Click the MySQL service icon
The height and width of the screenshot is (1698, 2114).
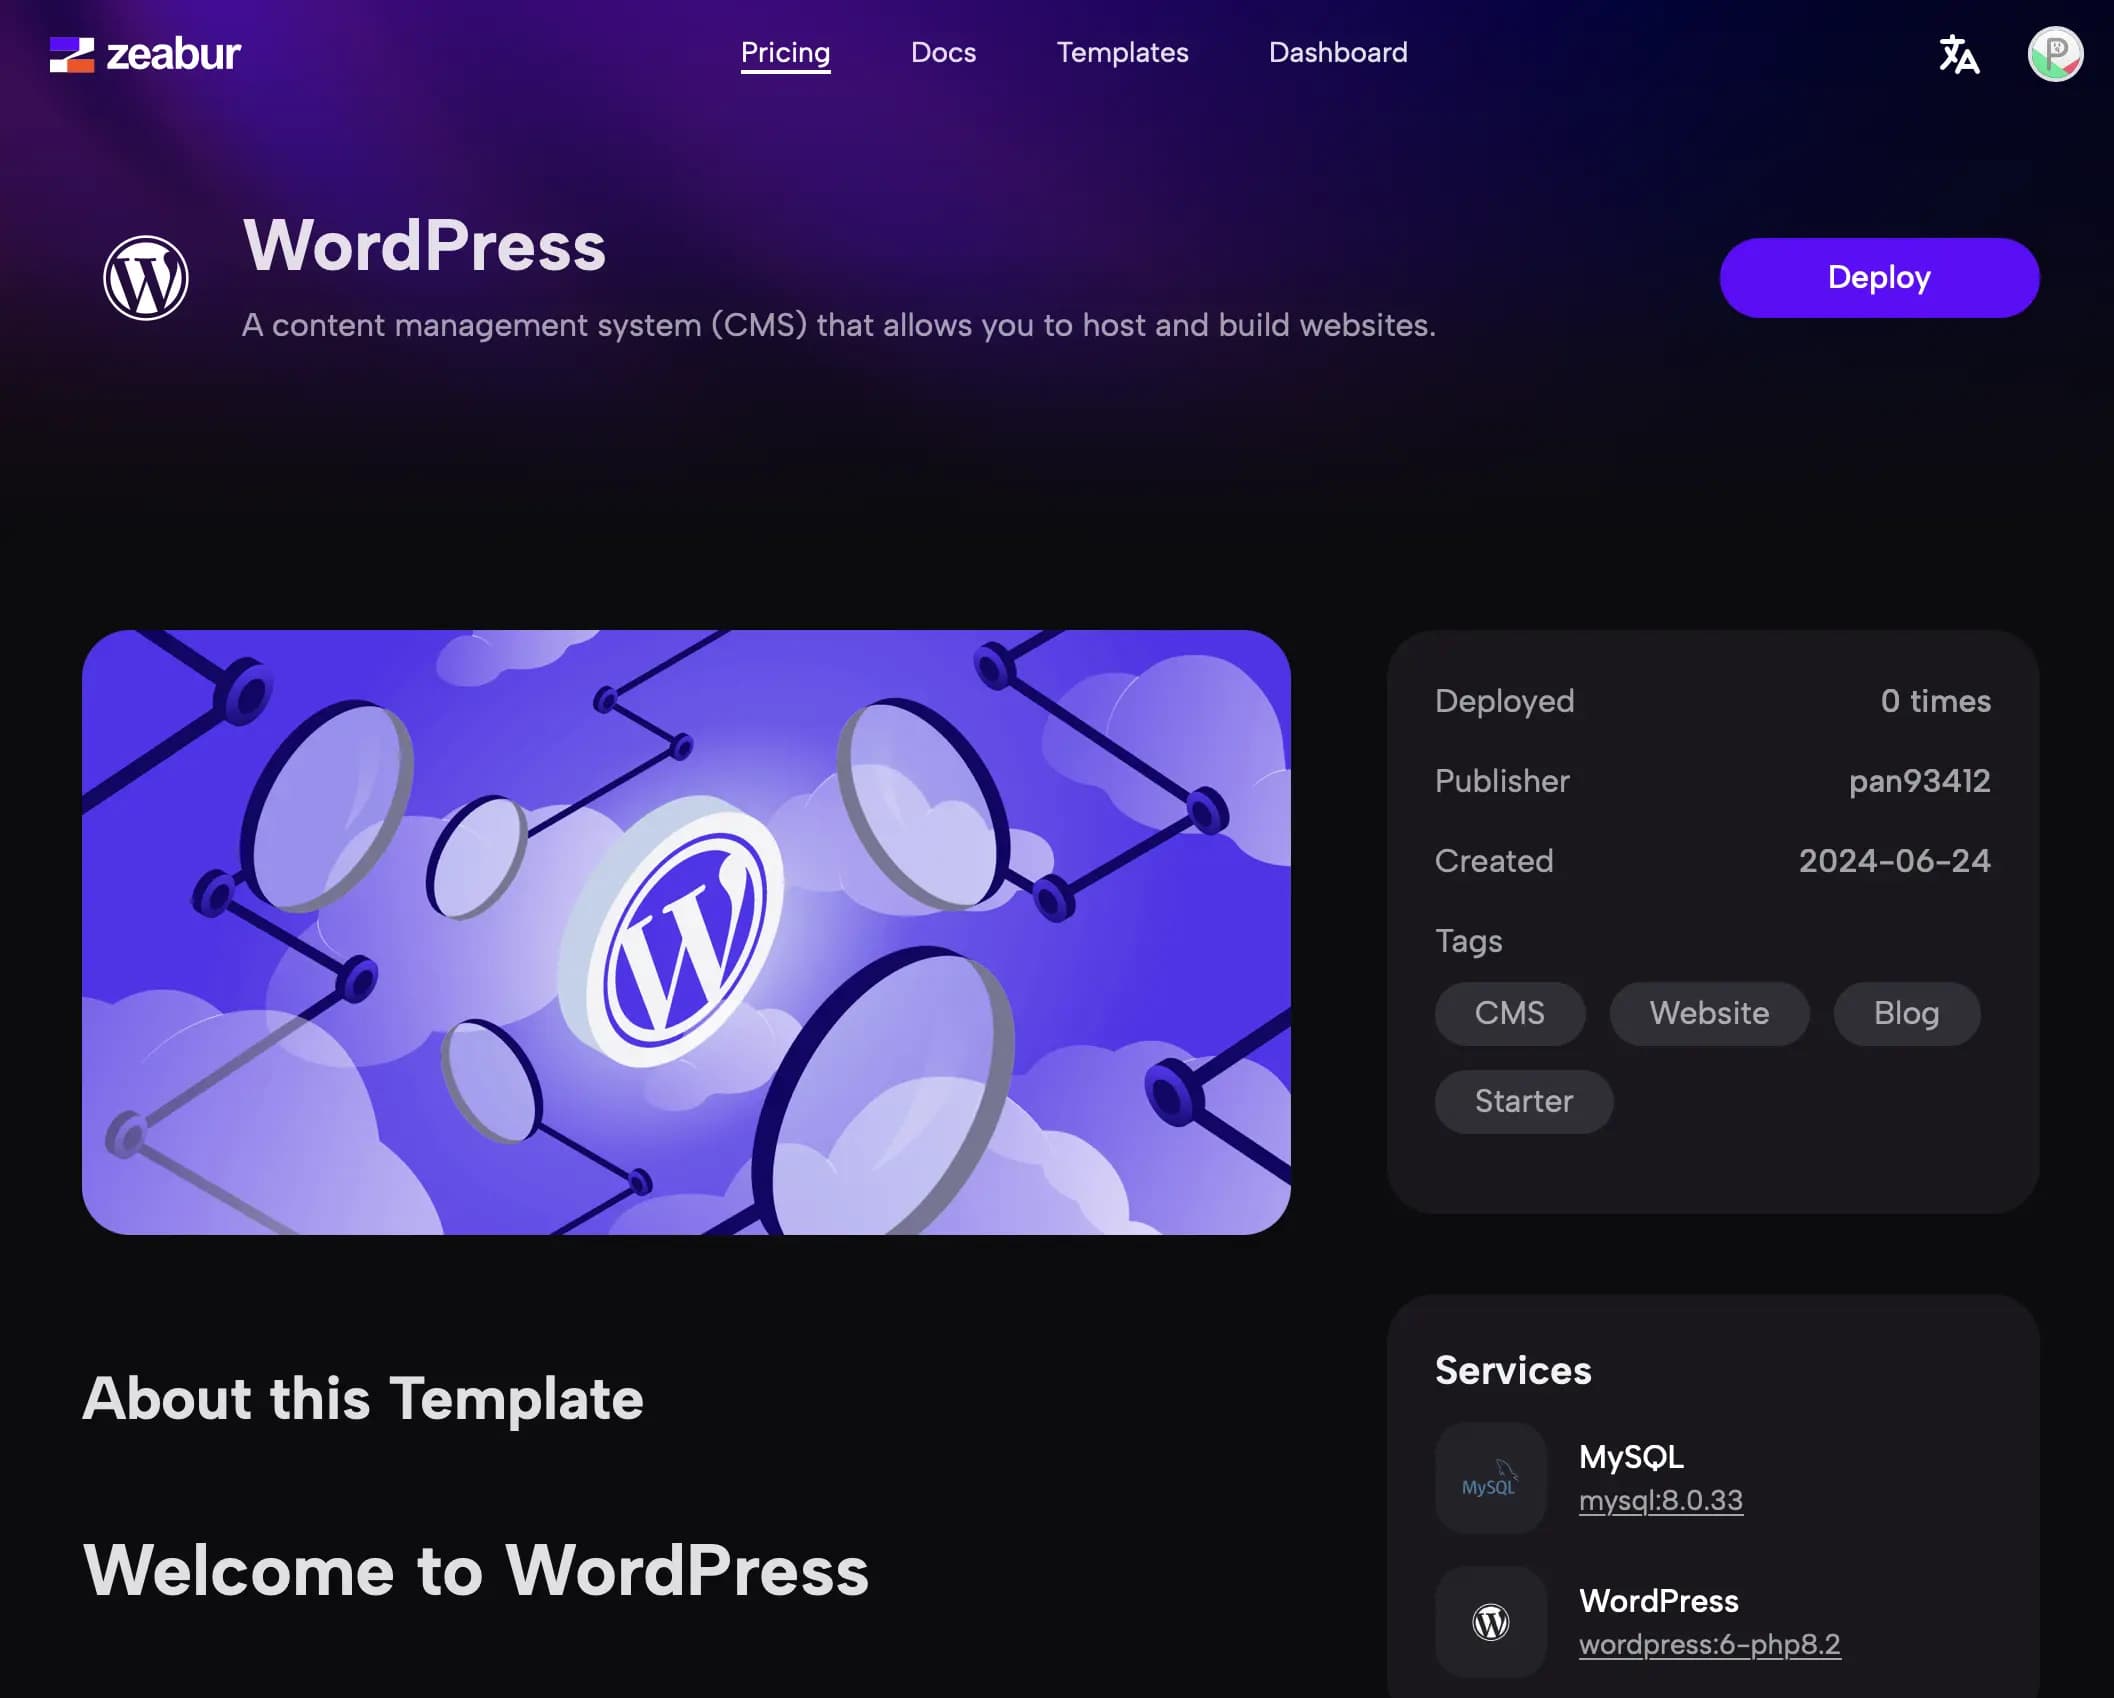point(1490,1476)
